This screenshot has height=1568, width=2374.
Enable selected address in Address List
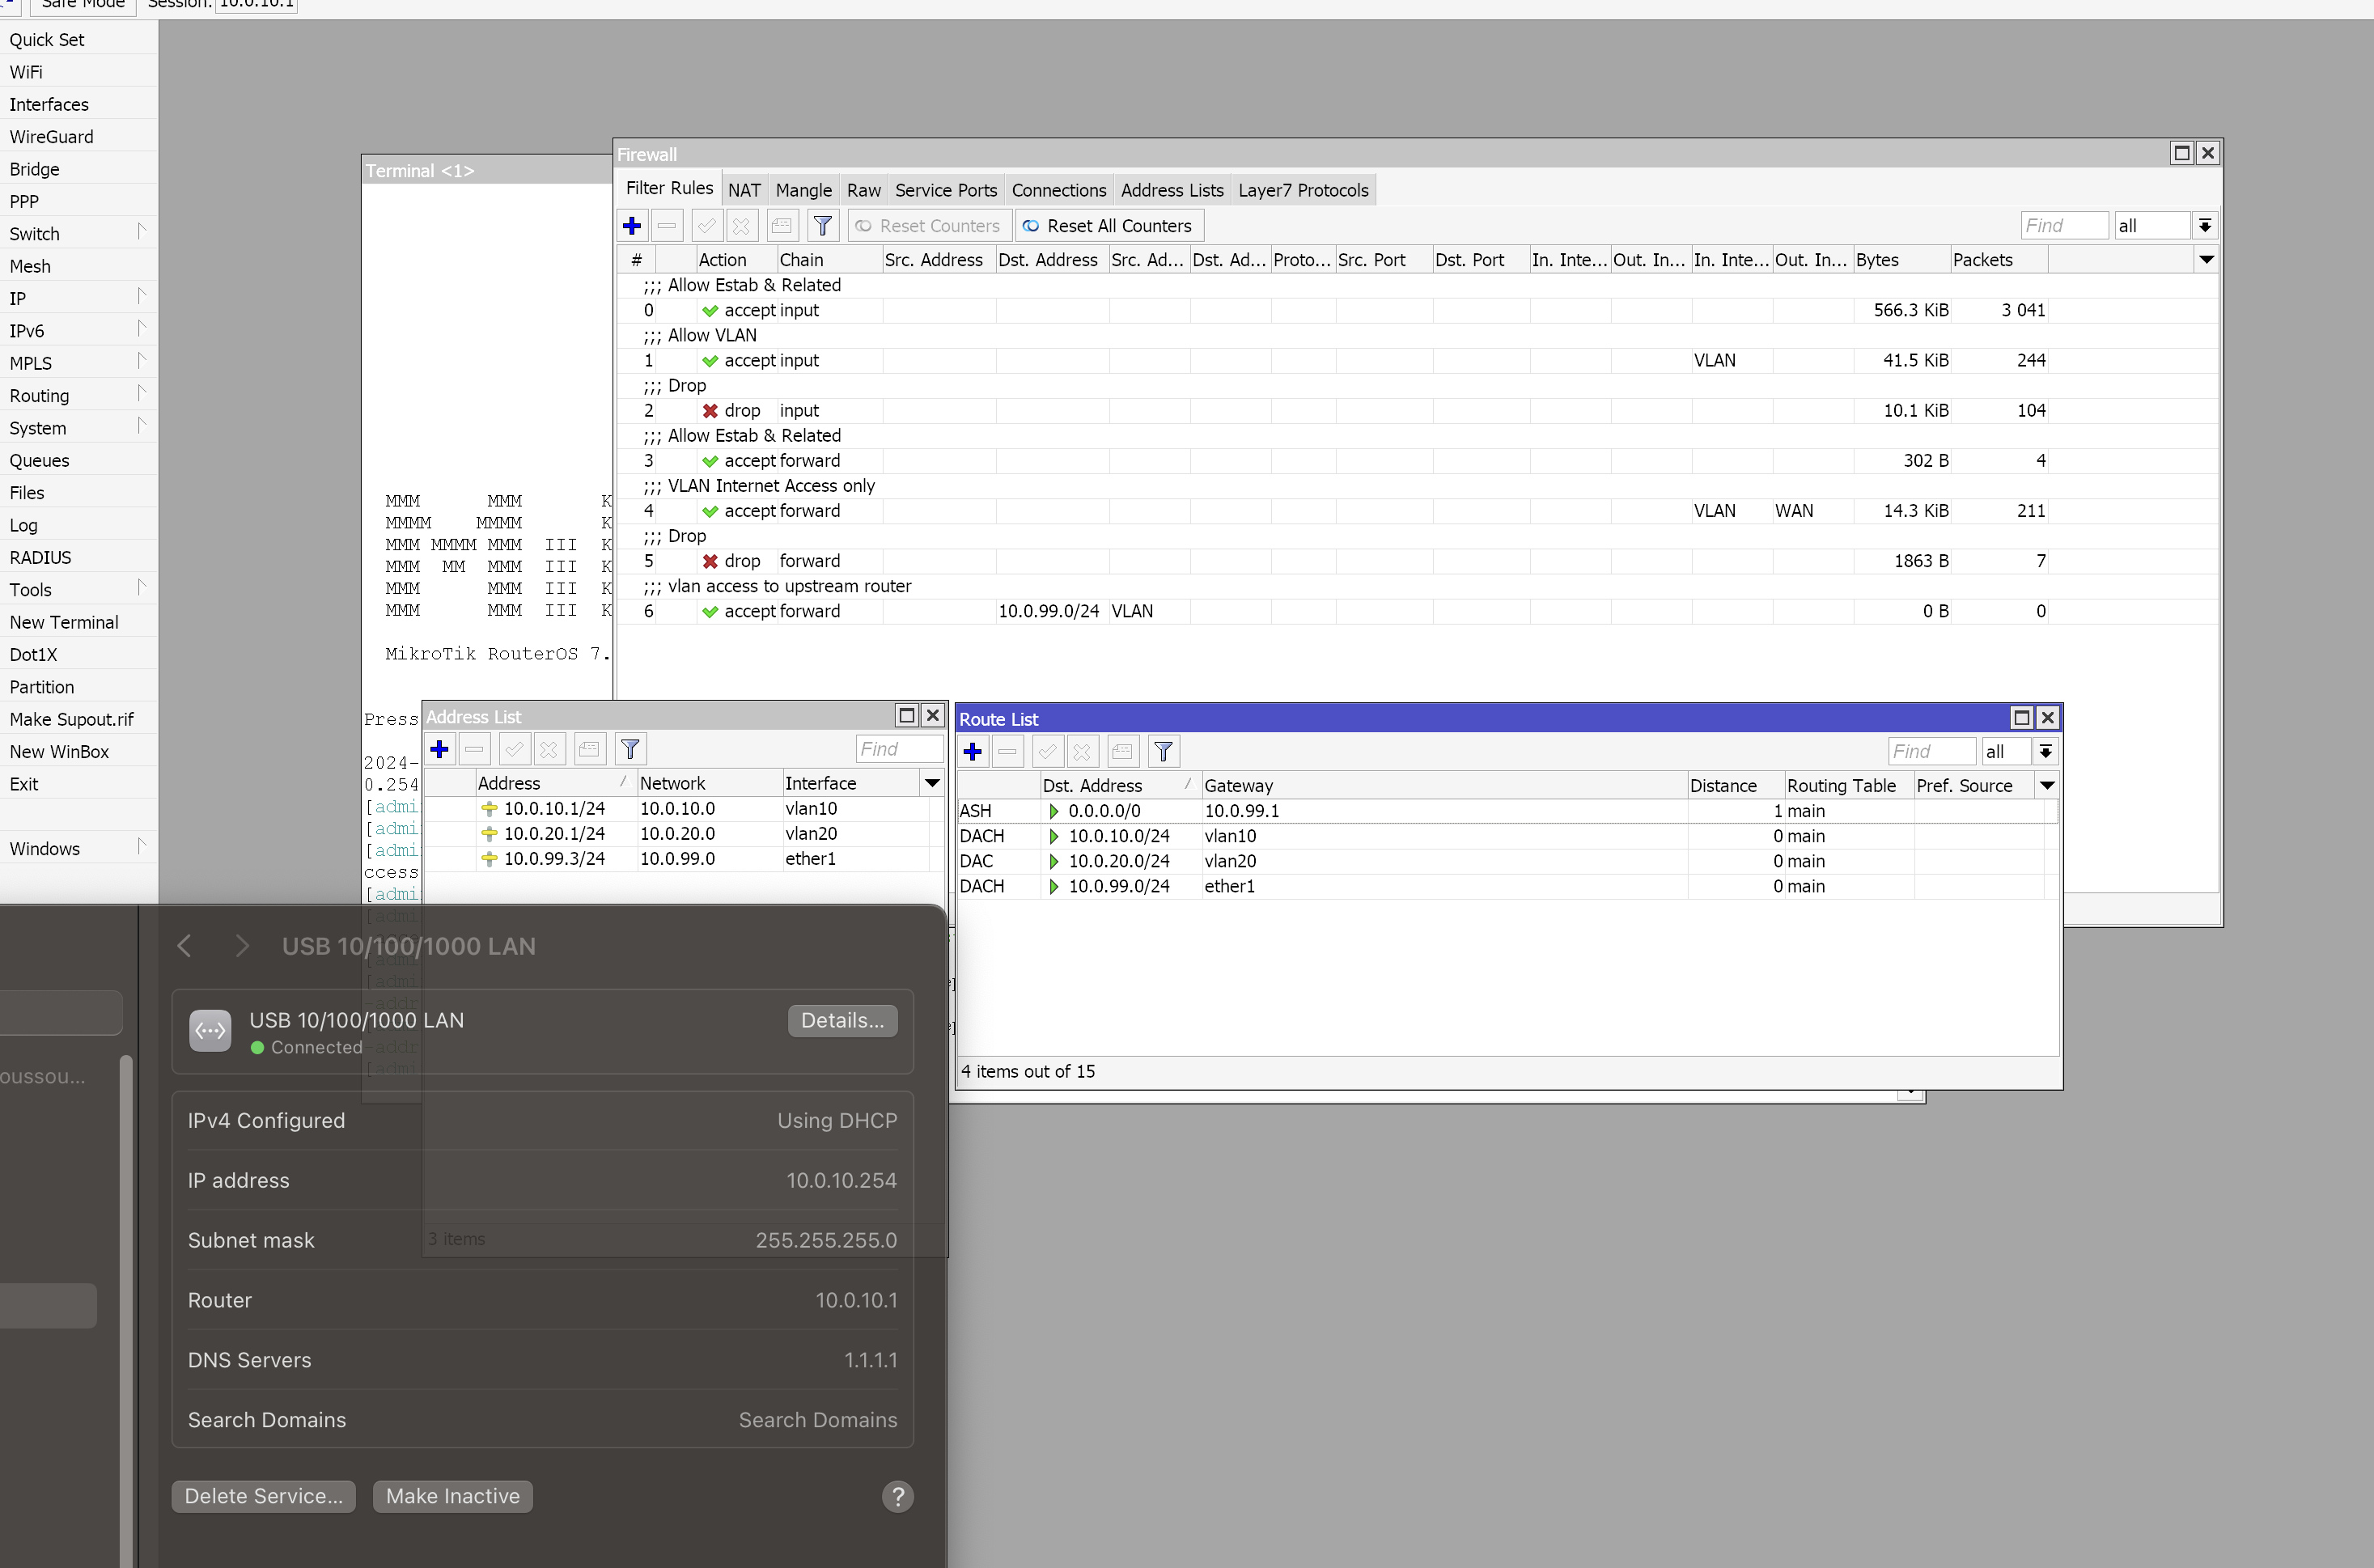coord(514,749)
